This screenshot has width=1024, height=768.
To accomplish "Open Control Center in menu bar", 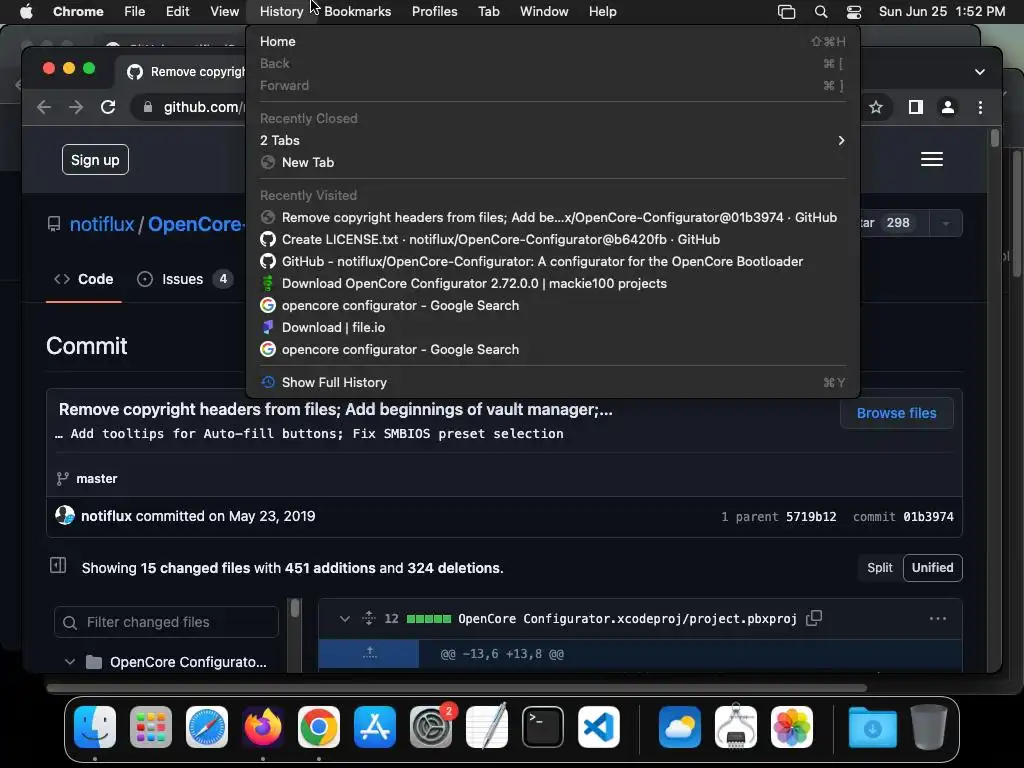I will coord(854,11).
